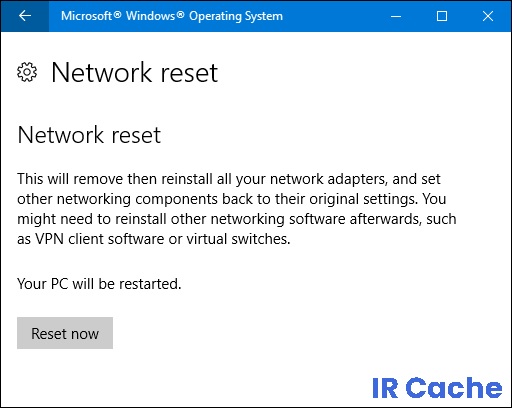Close the Network reset window
The height and width of the screenshot is (408, 512).
pos(488,16)
